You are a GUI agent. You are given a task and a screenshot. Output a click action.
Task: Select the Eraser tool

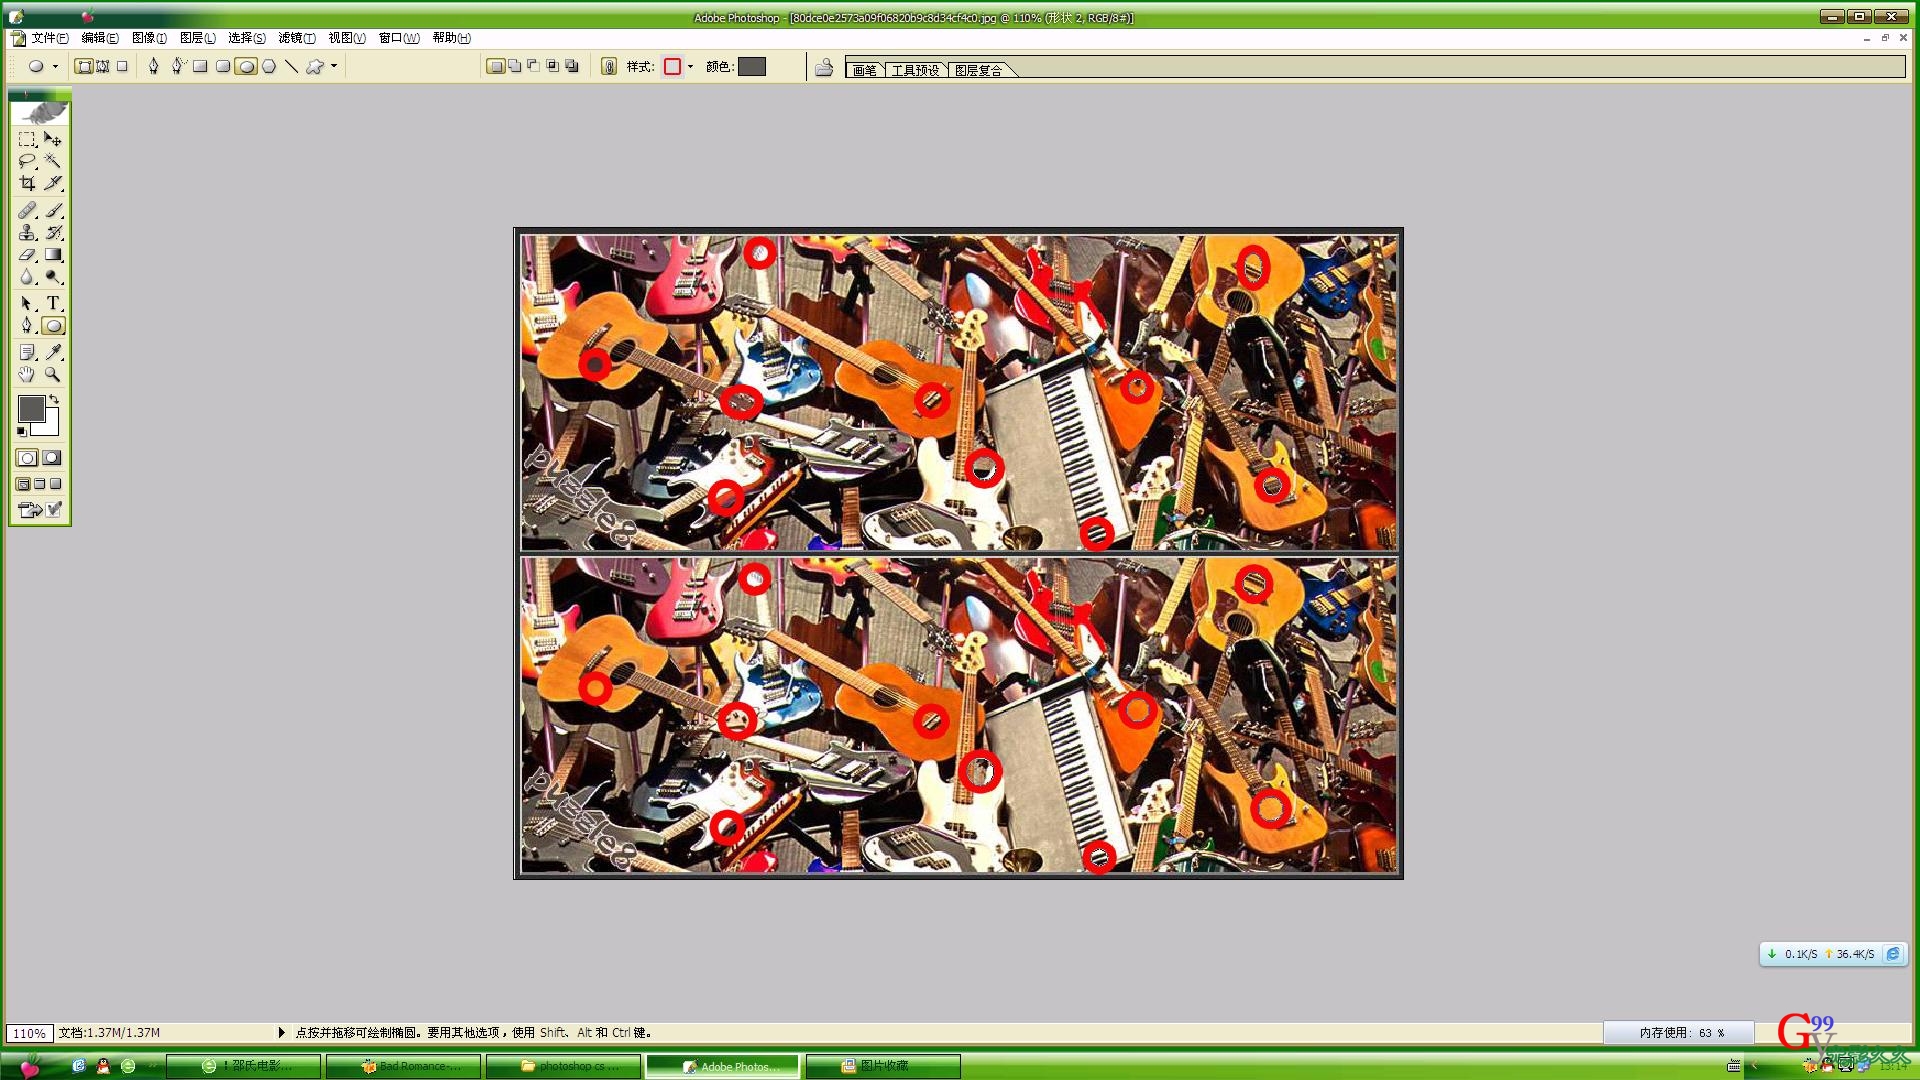click(27, 255)
